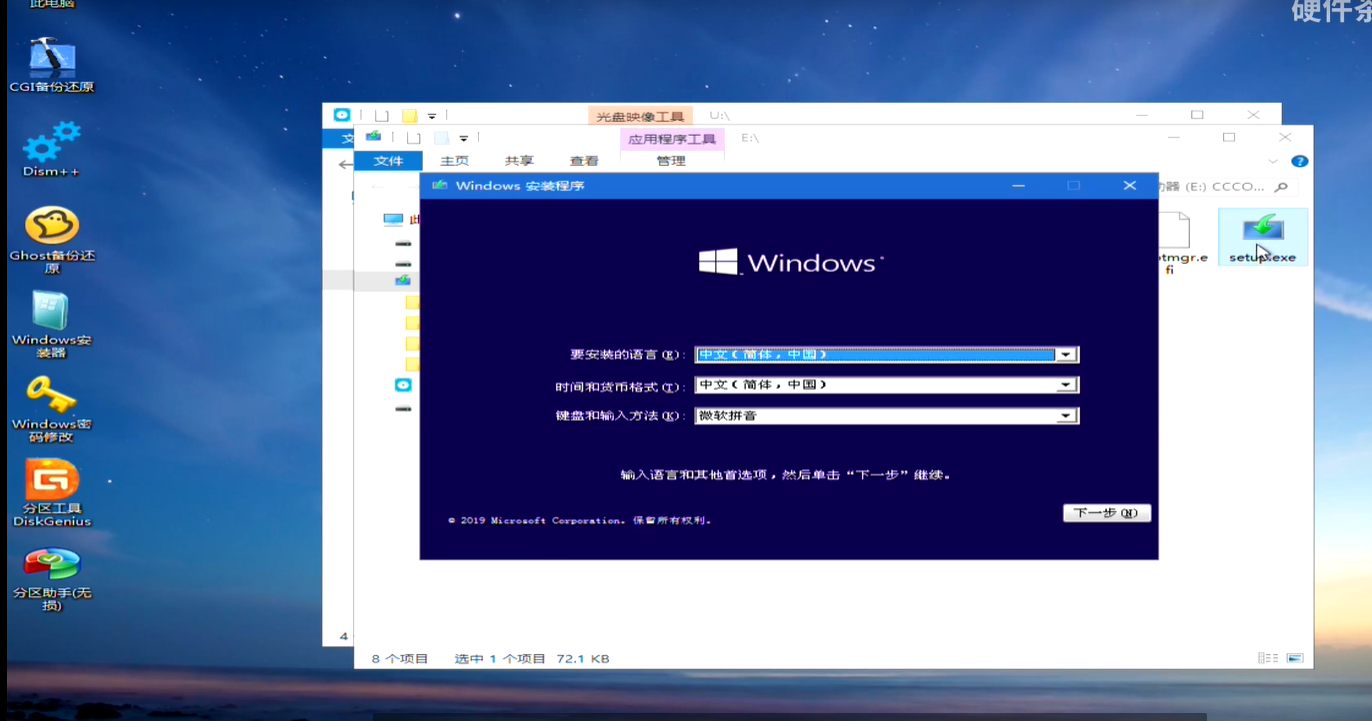Click the back arrow in U:\ window
Screen dimensions: 1372x721
345,164
